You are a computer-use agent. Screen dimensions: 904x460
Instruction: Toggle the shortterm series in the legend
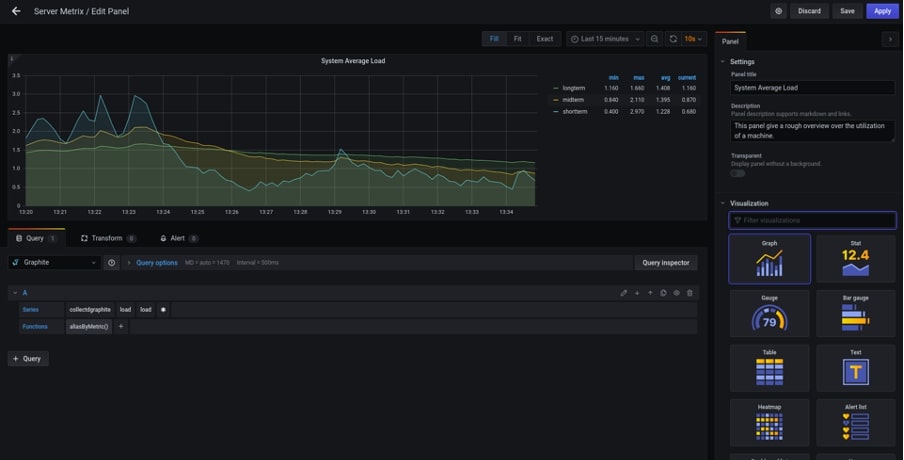(575, 111)
